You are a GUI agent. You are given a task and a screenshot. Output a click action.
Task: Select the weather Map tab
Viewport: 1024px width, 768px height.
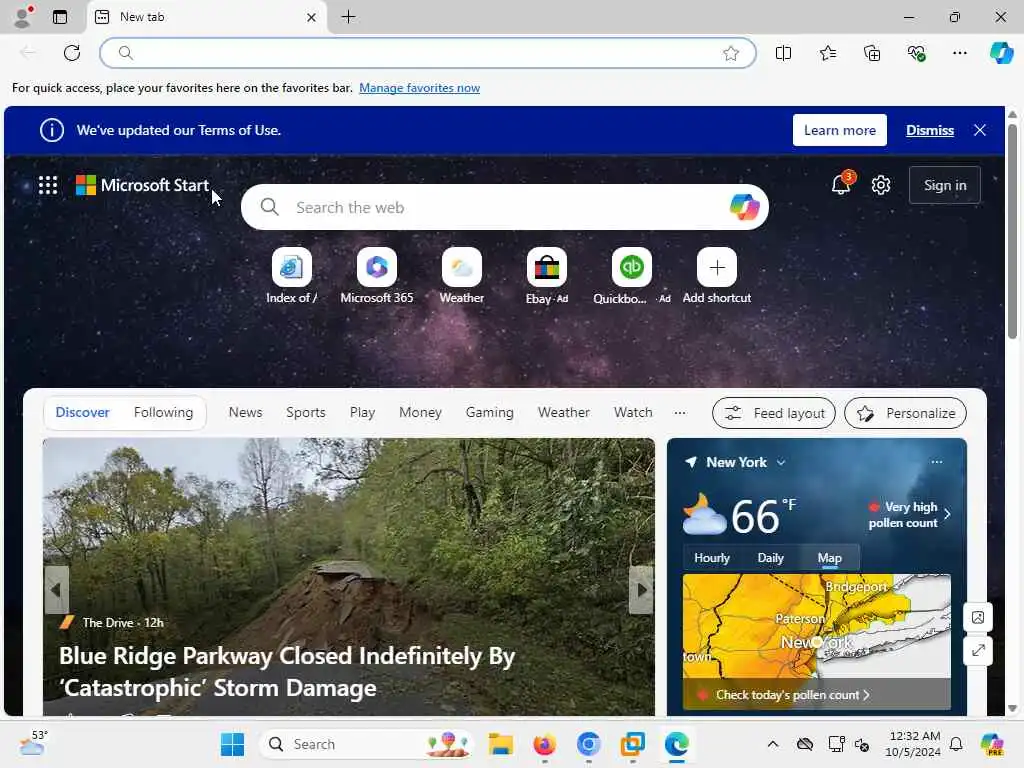coord(829,558)
